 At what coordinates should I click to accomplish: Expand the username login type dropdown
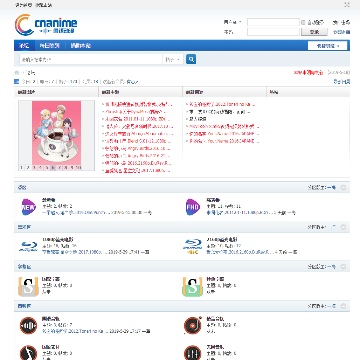click(x=233, y=22)
